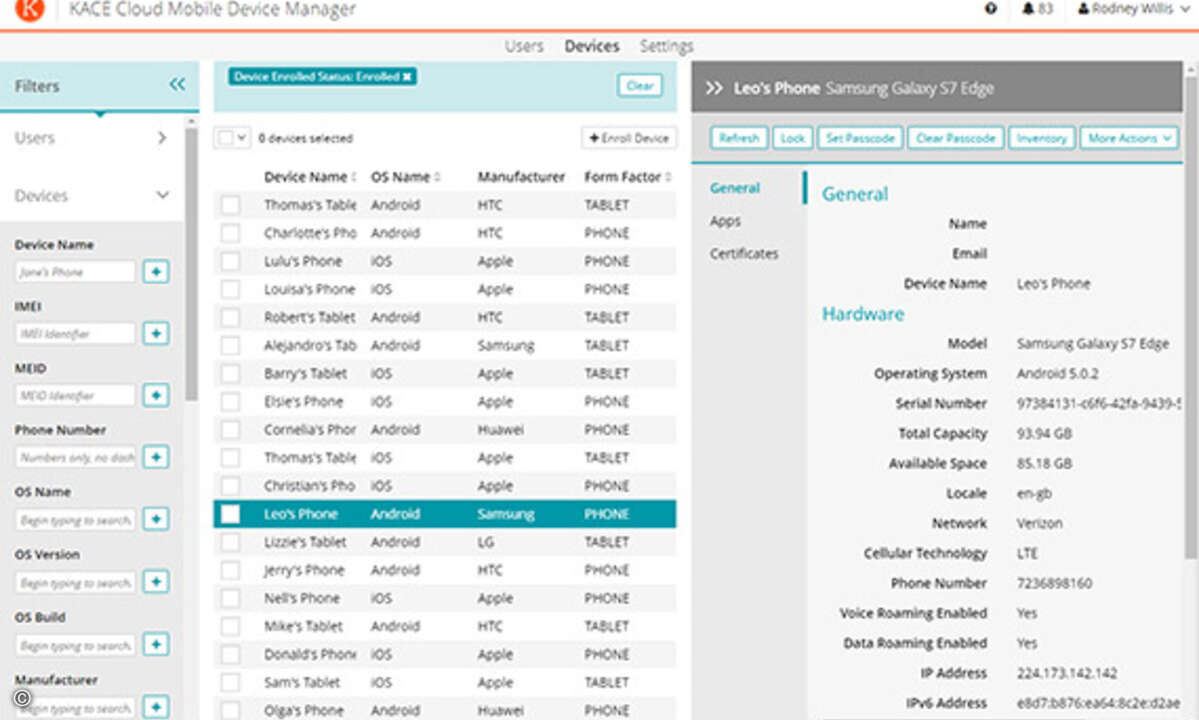Image resolution: width=1199 pixels, height=720 pixels.
Task: Open the Rodney Willis user menu
Action: (x=1133, y=8)
